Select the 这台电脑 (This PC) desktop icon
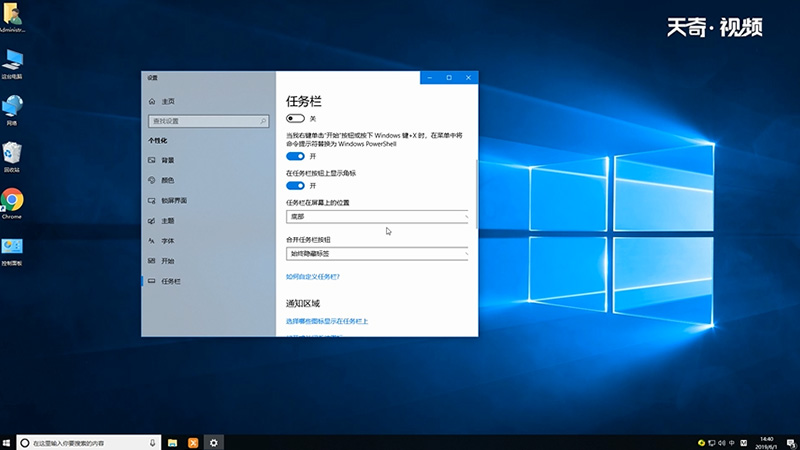Screen dimensions: 800x450 (x=12, y=64)
